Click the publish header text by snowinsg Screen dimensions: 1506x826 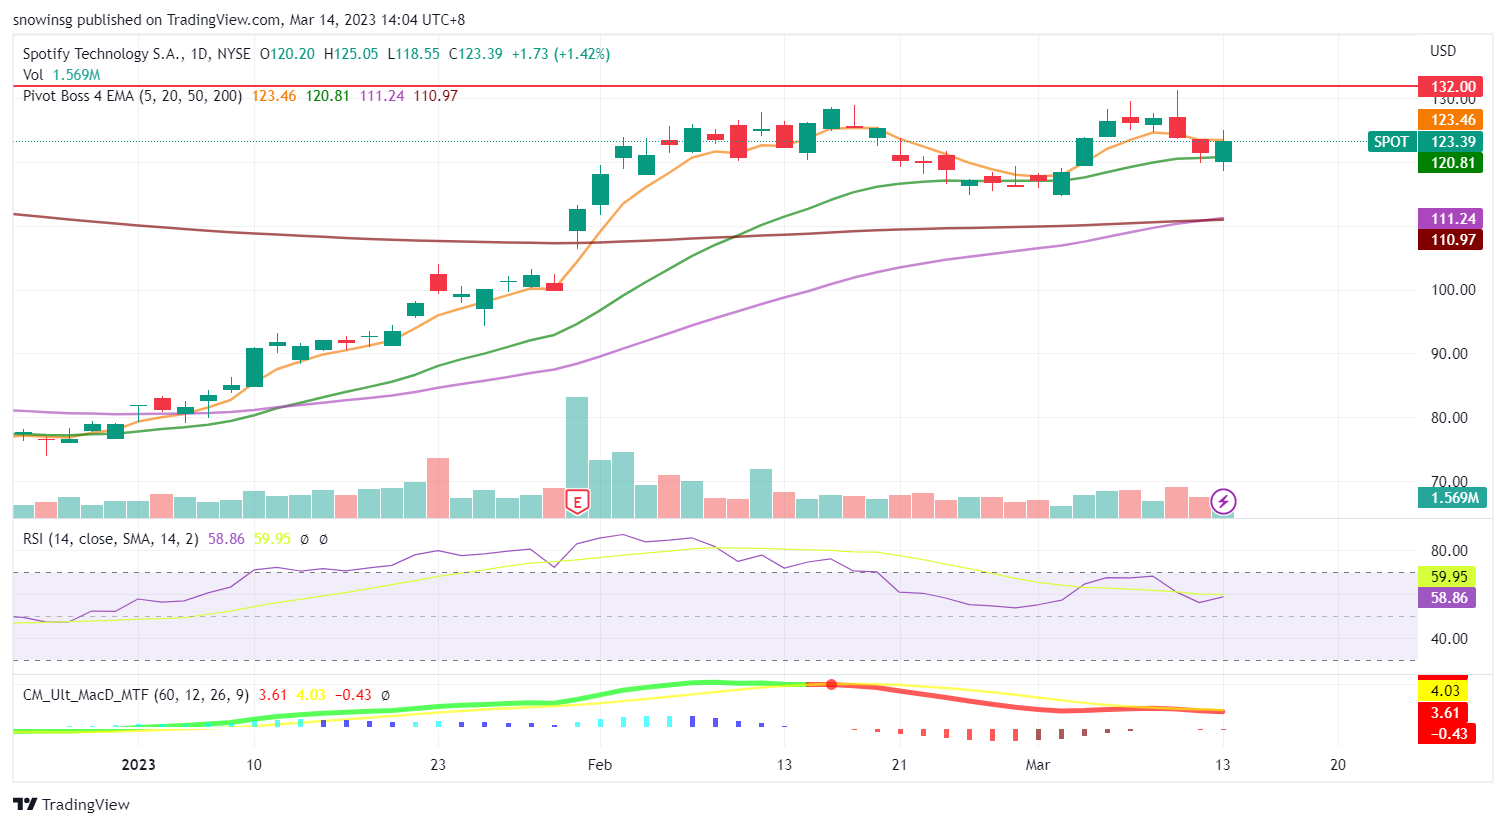pyautogui.click(x=239, y=20)
